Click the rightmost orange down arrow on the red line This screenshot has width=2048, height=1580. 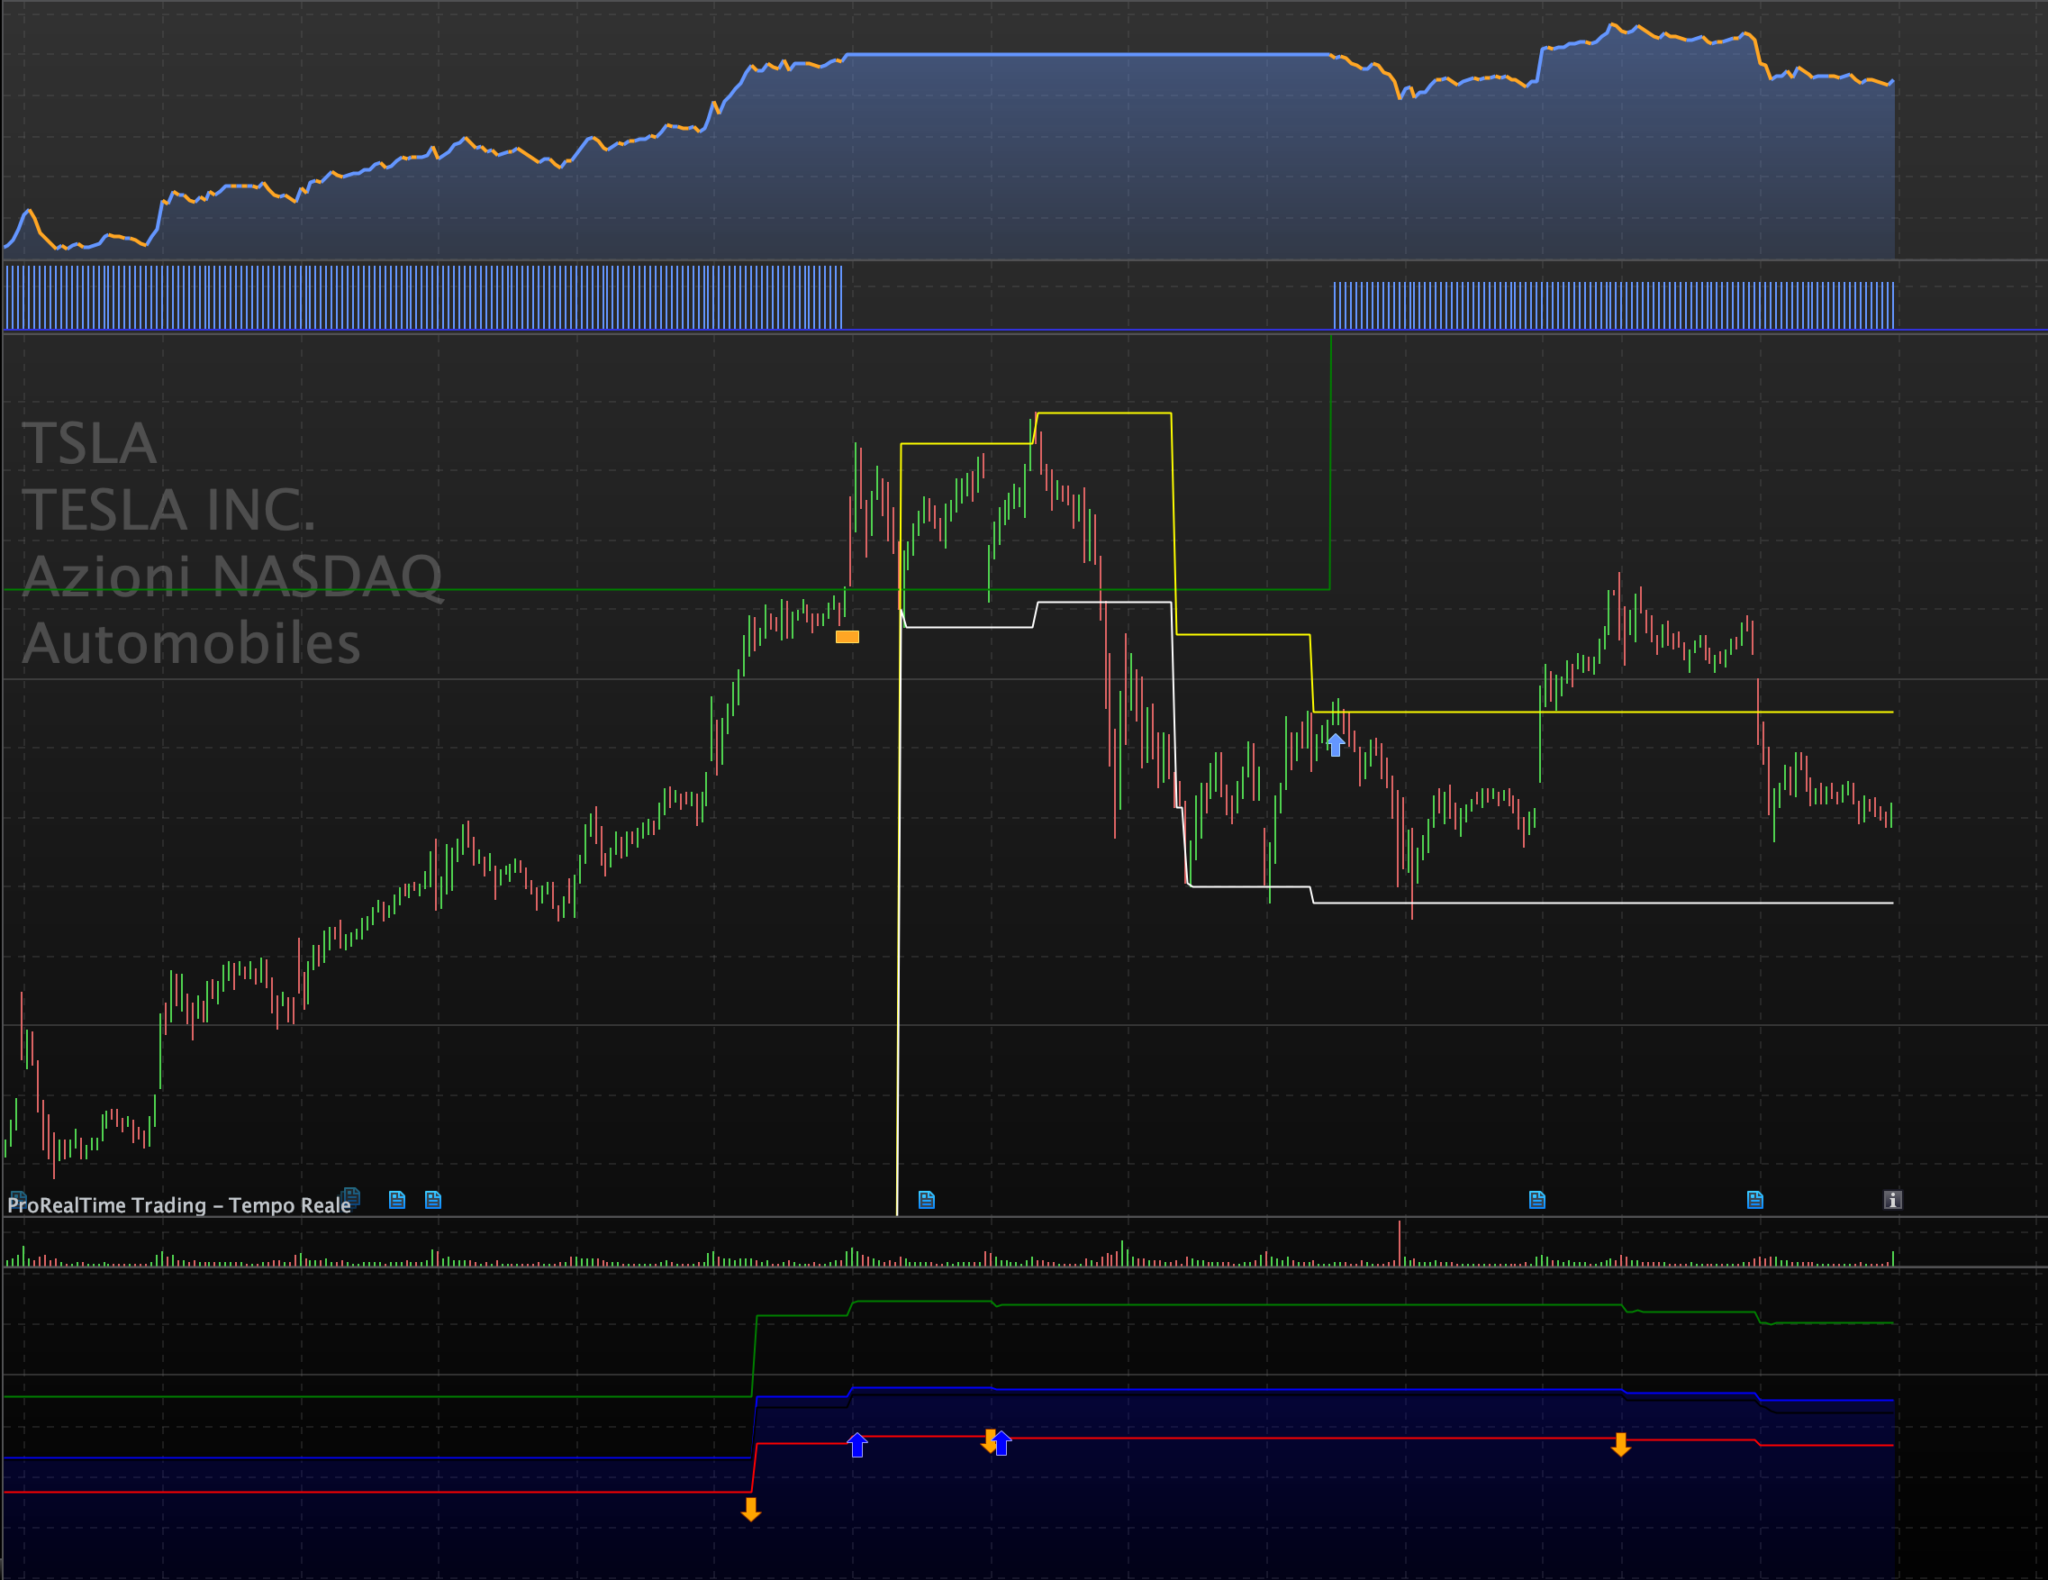[1621, 1445]
